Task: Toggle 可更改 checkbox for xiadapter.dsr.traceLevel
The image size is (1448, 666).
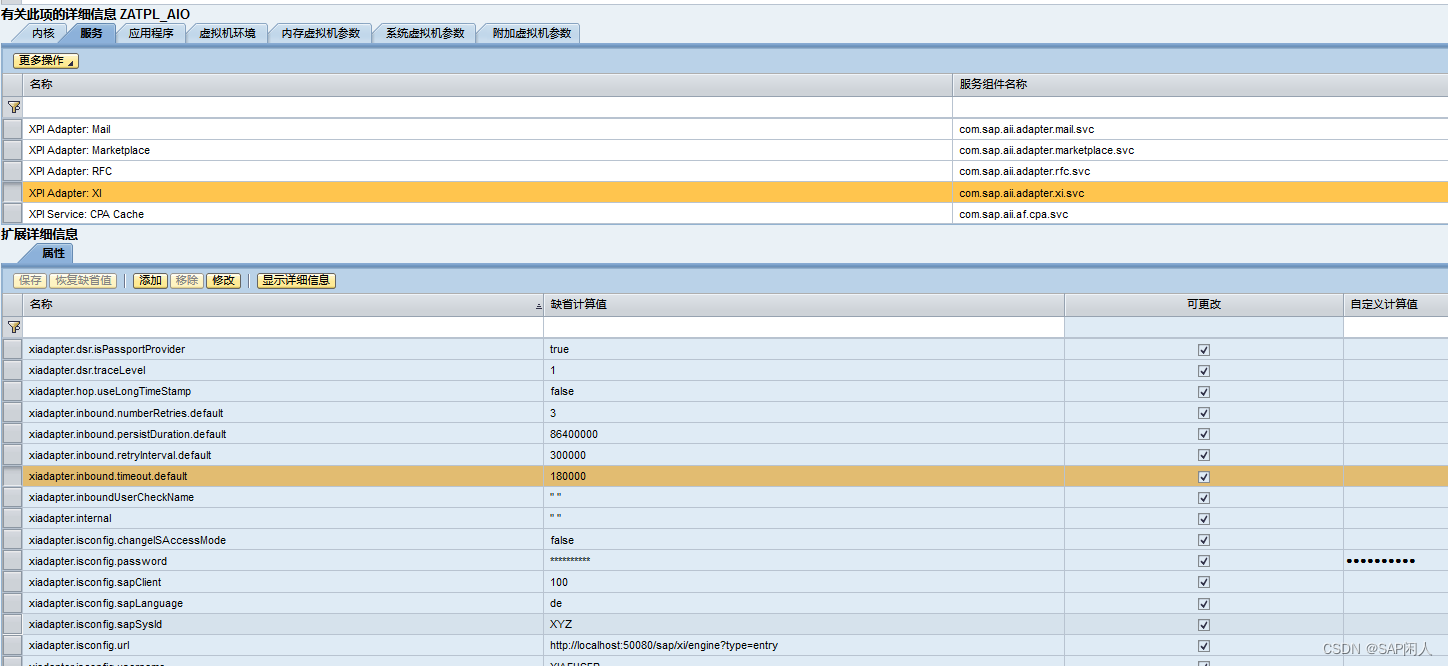Action: pos(1203,371)
